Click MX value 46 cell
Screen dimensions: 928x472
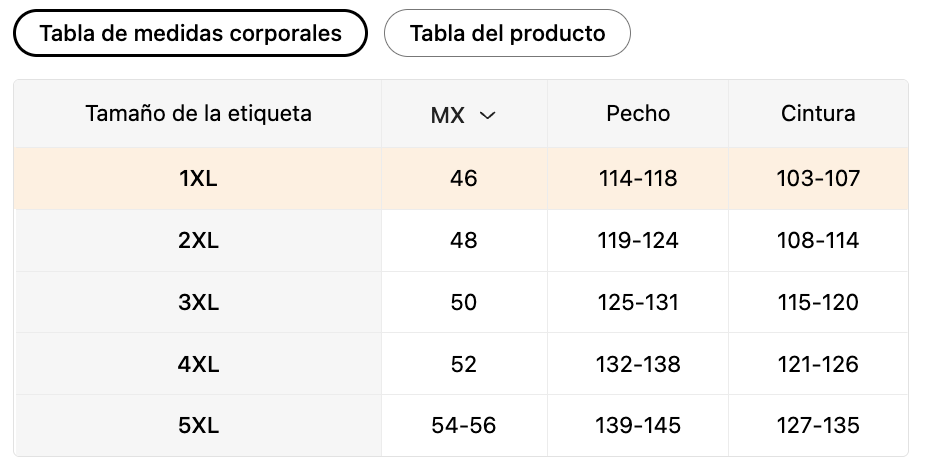tap(464, 178)
